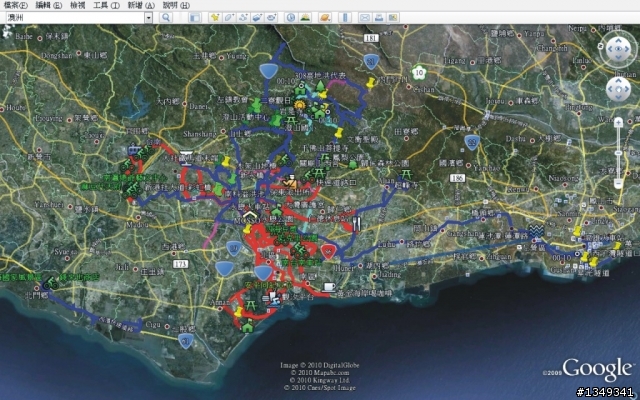Click the sun icon near 二寮觀日

pyautogui.click(x=300, y=106)
